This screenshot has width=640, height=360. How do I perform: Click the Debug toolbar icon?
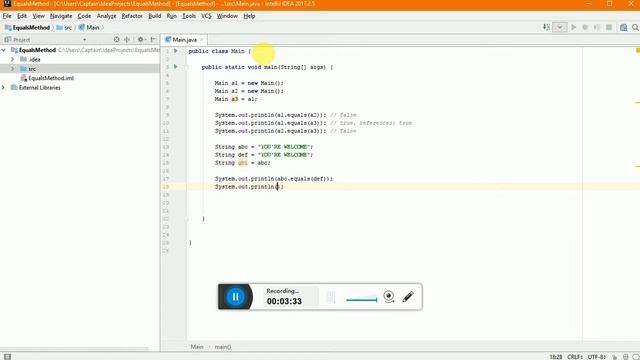click(x=585, y=27)
